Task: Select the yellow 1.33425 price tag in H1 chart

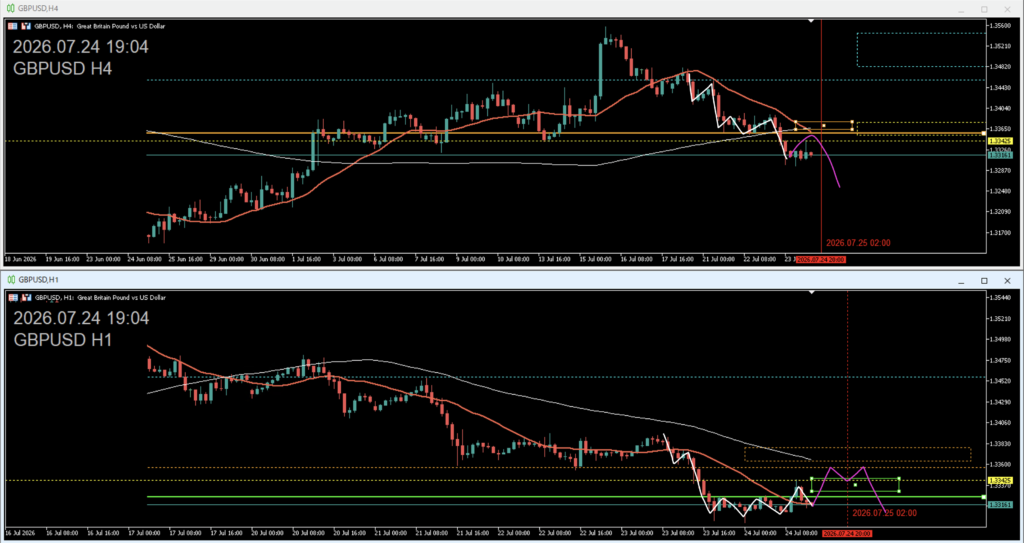Action: coord(1000,480)
